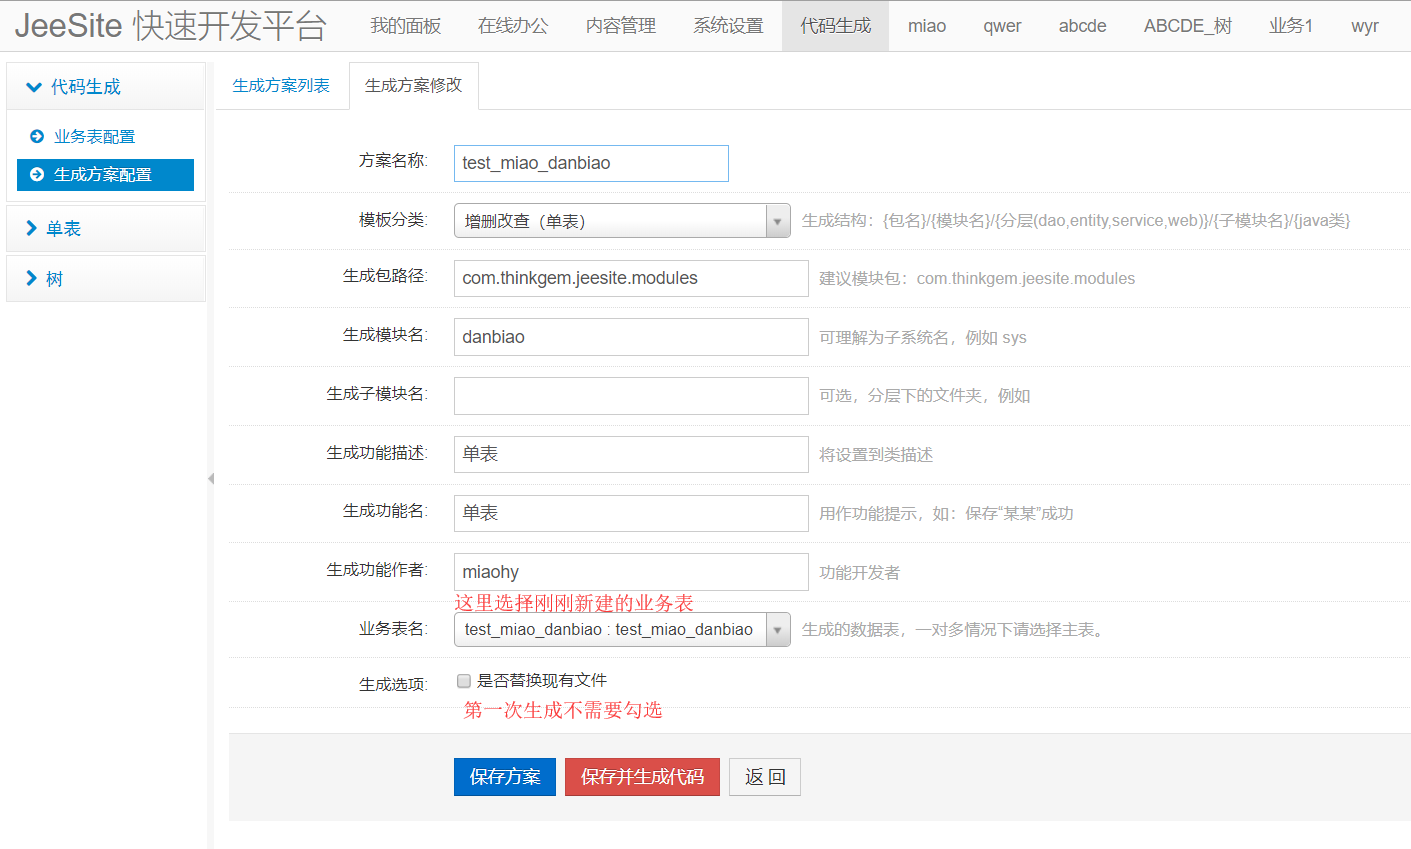Open the 业务1 top menu

click(x=1291, y=26)
